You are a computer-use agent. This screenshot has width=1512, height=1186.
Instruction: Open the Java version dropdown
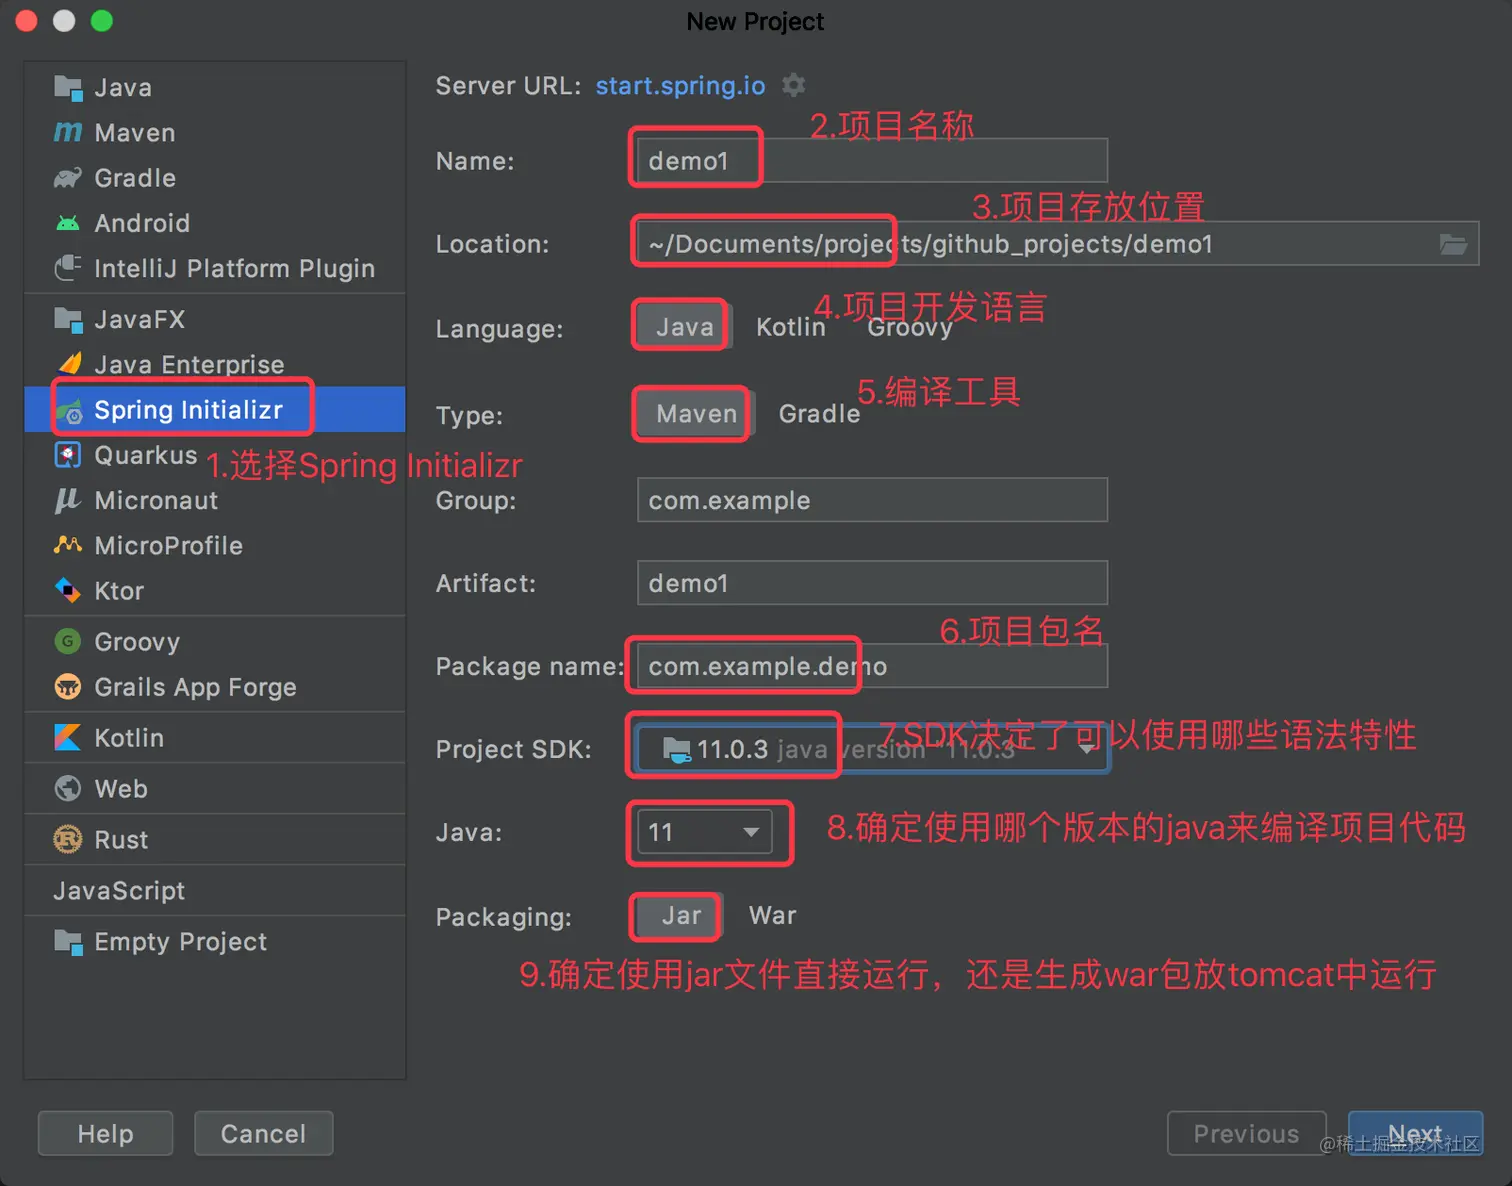(x=704, y=832)
